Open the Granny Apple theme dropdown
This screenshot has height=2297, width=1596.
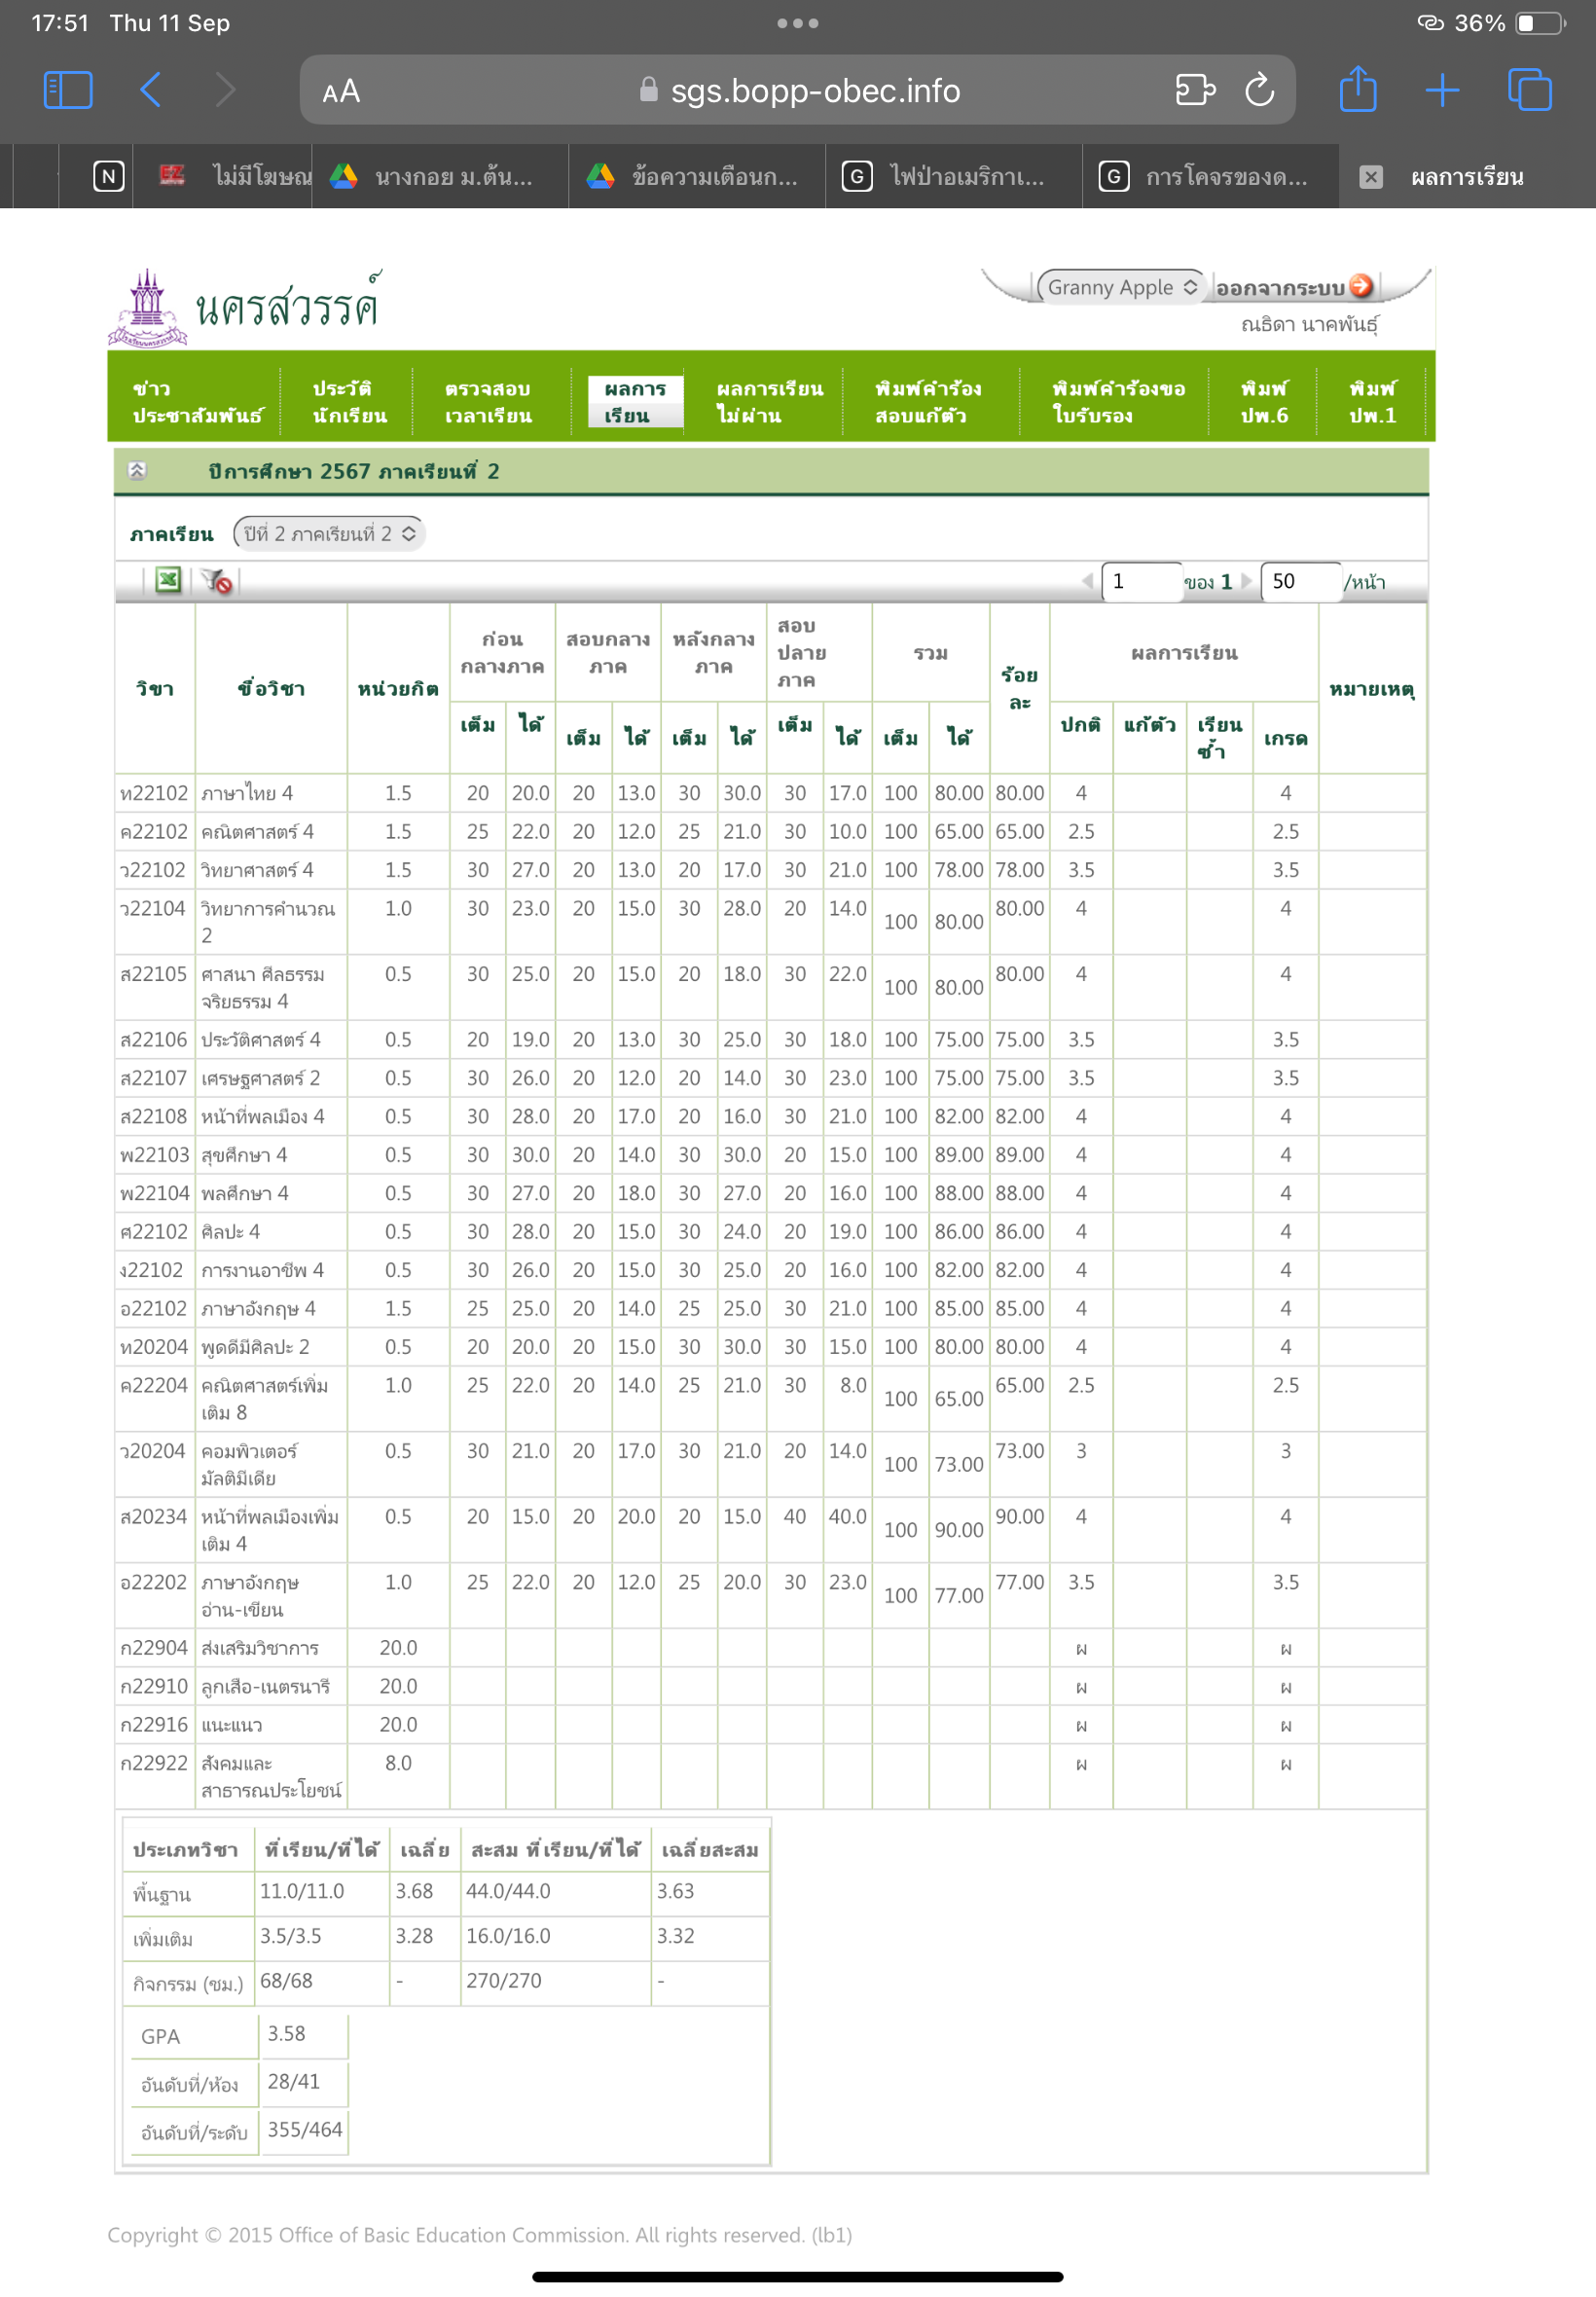1121,287
